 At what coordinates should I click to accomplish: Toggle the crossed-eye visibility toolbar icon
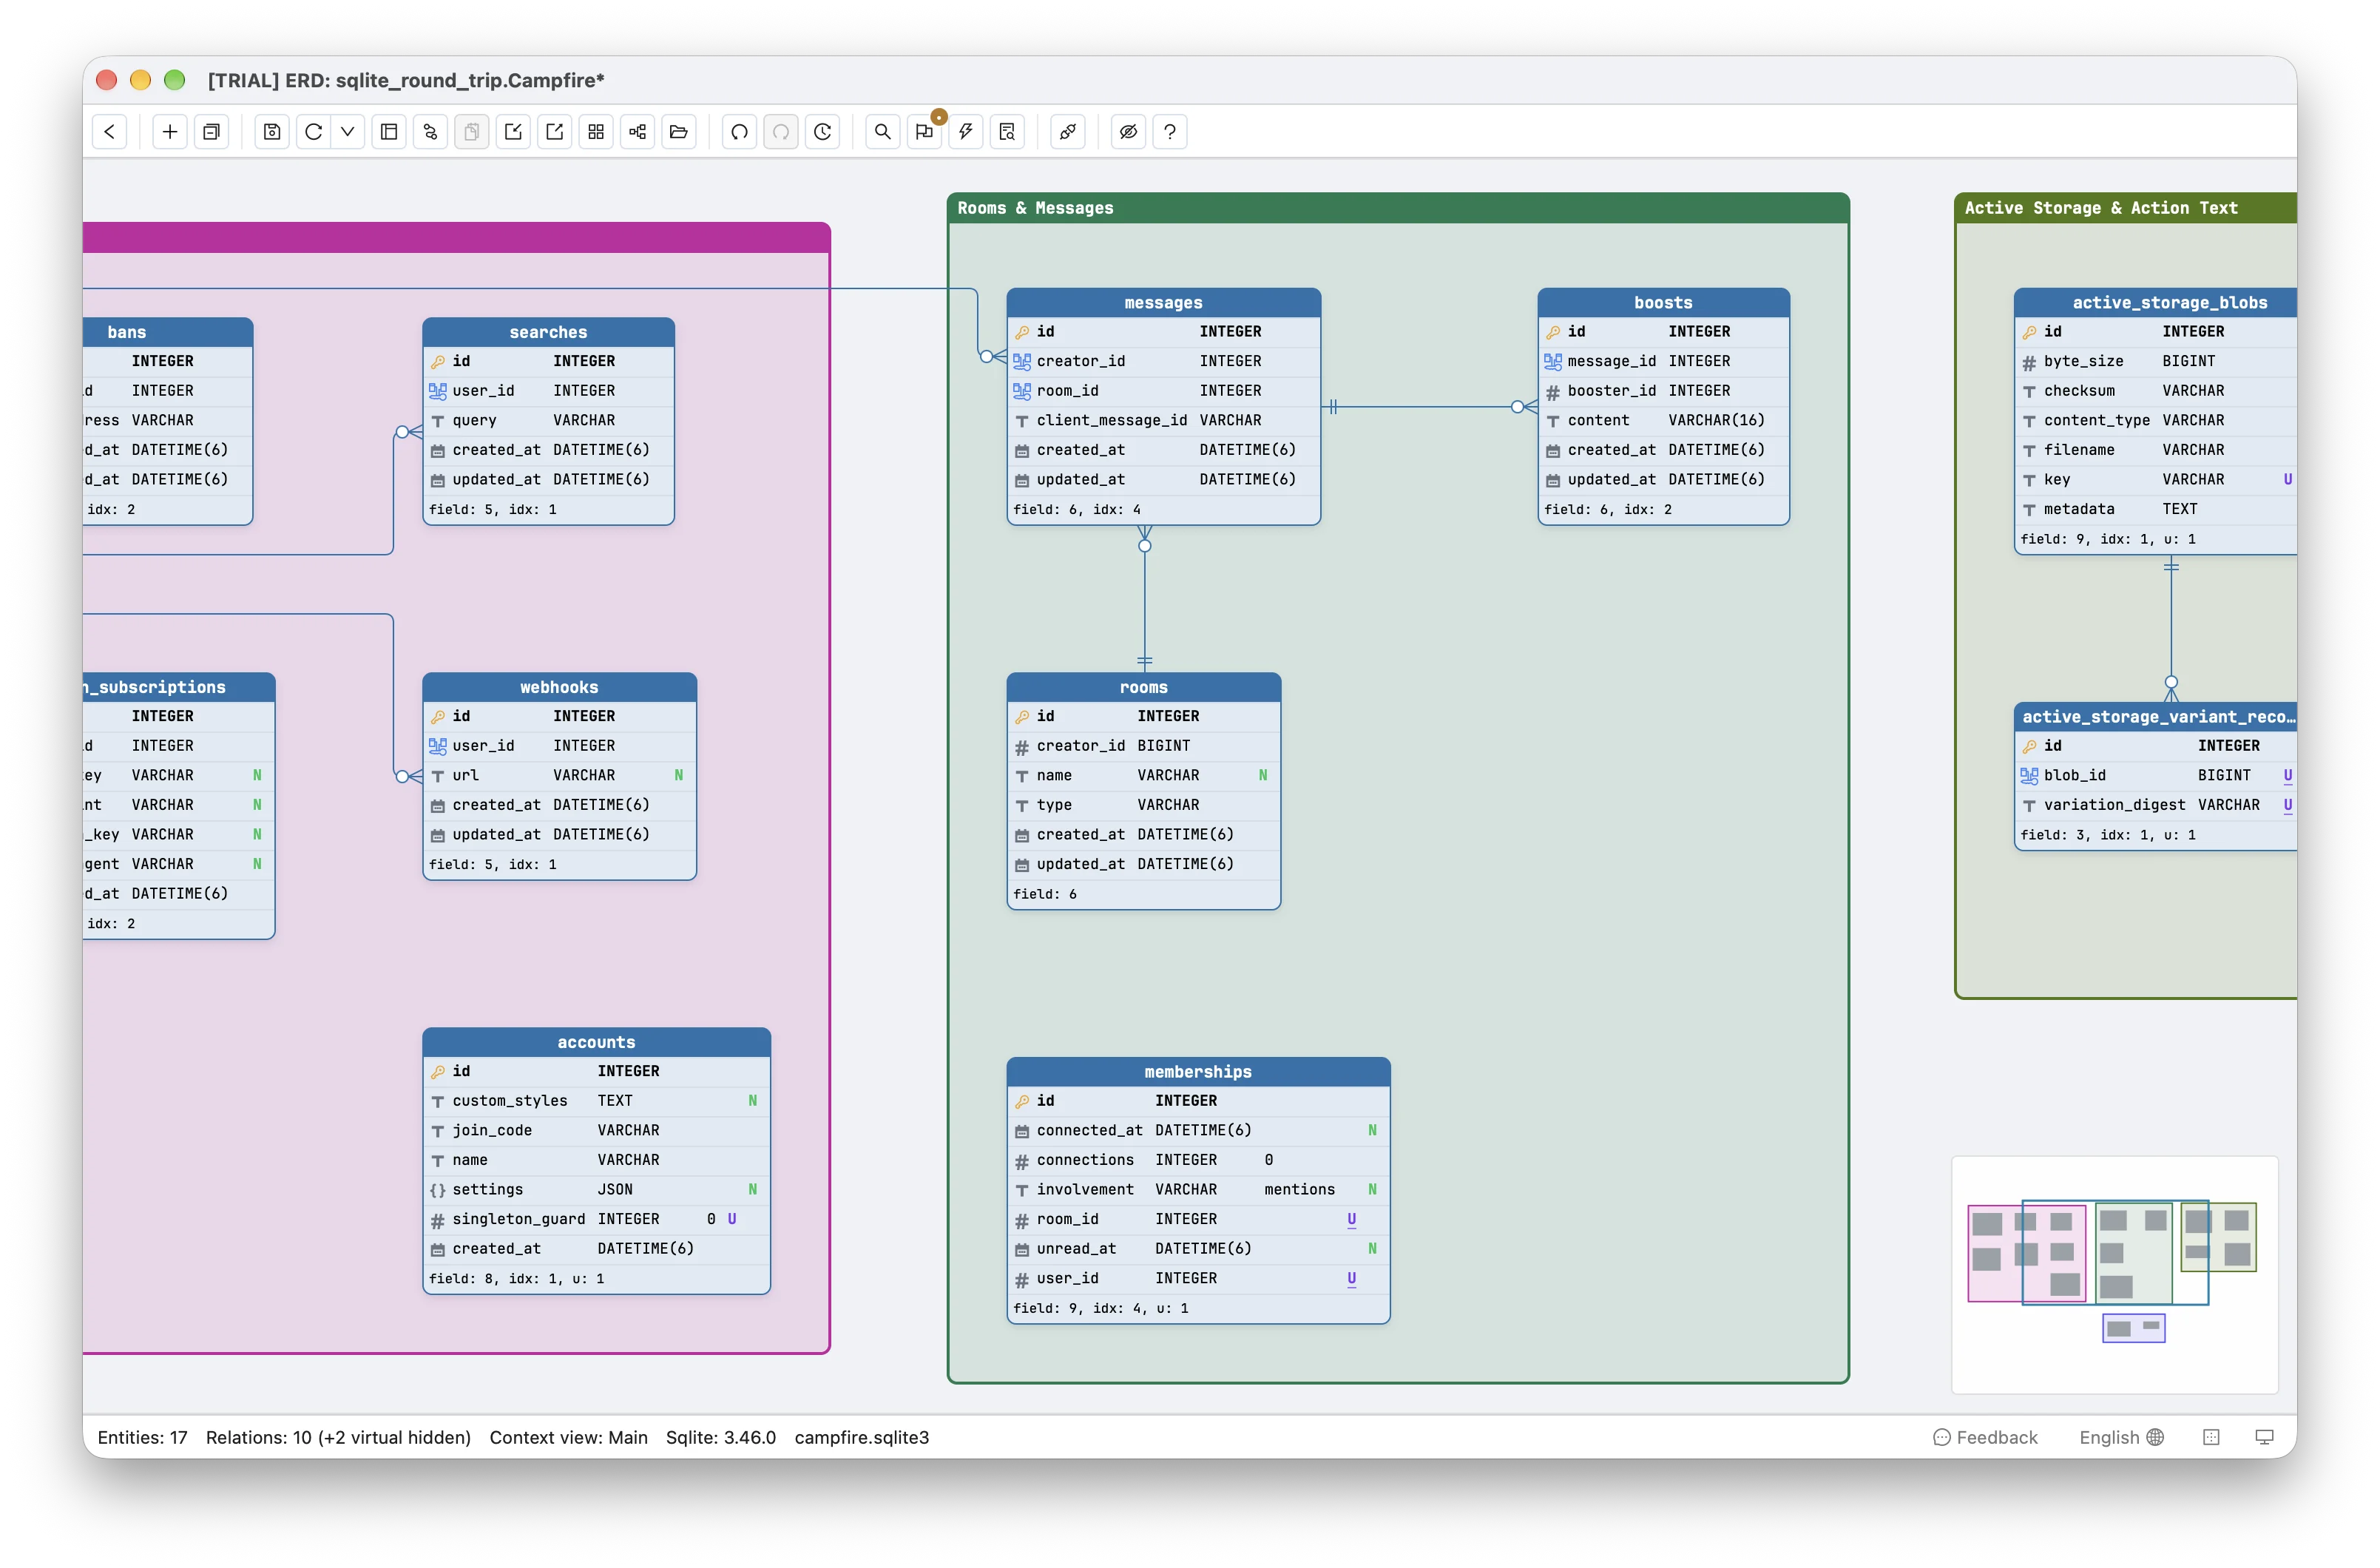pyautogui.click(x=1129, y=131)
